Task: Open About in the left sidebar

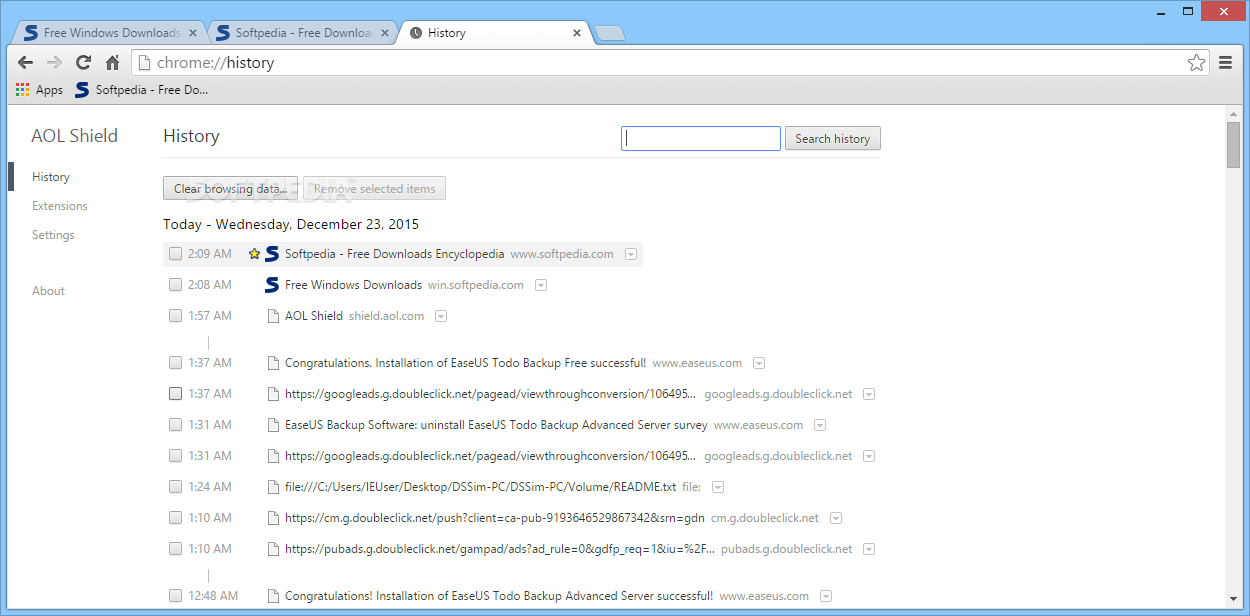Action: tap(48, 291)
